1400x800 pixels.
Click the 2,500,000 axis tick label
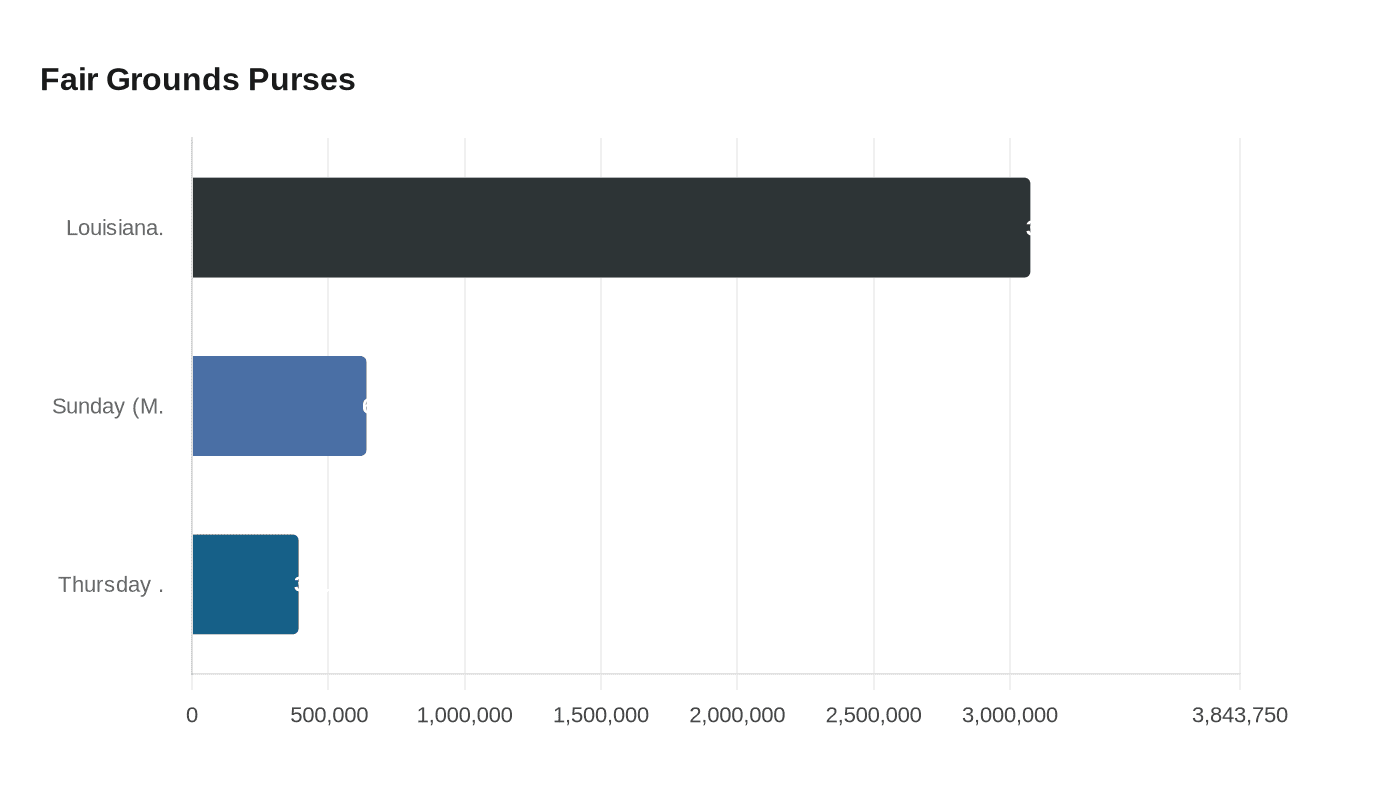coord(873,715)
